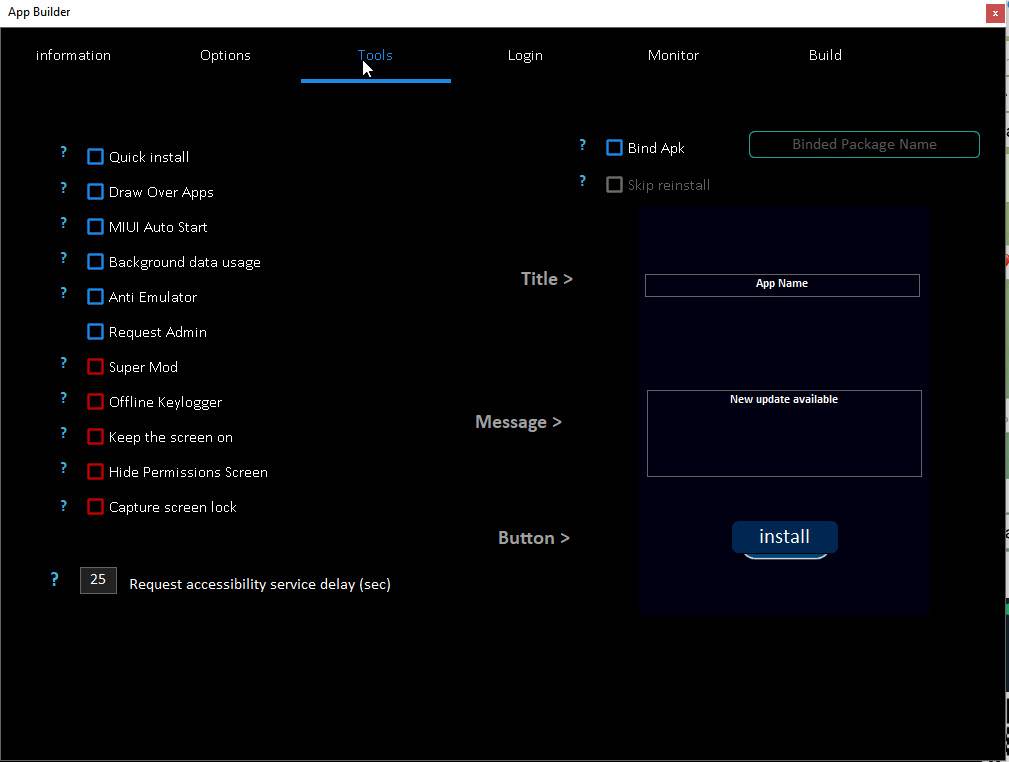1009x762 pixels.
Task: Go to the Login tab
Action: [x=525, y=55]
